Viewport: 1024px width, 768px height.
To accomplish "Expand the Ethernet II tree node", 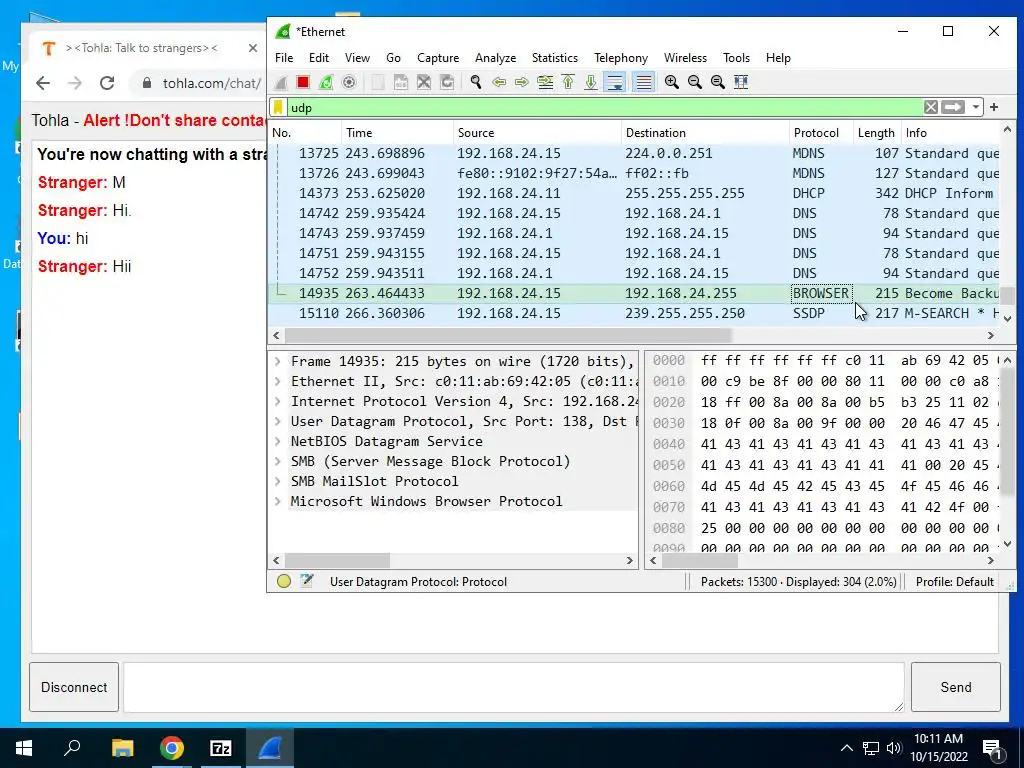I will [x=278, y=381].
